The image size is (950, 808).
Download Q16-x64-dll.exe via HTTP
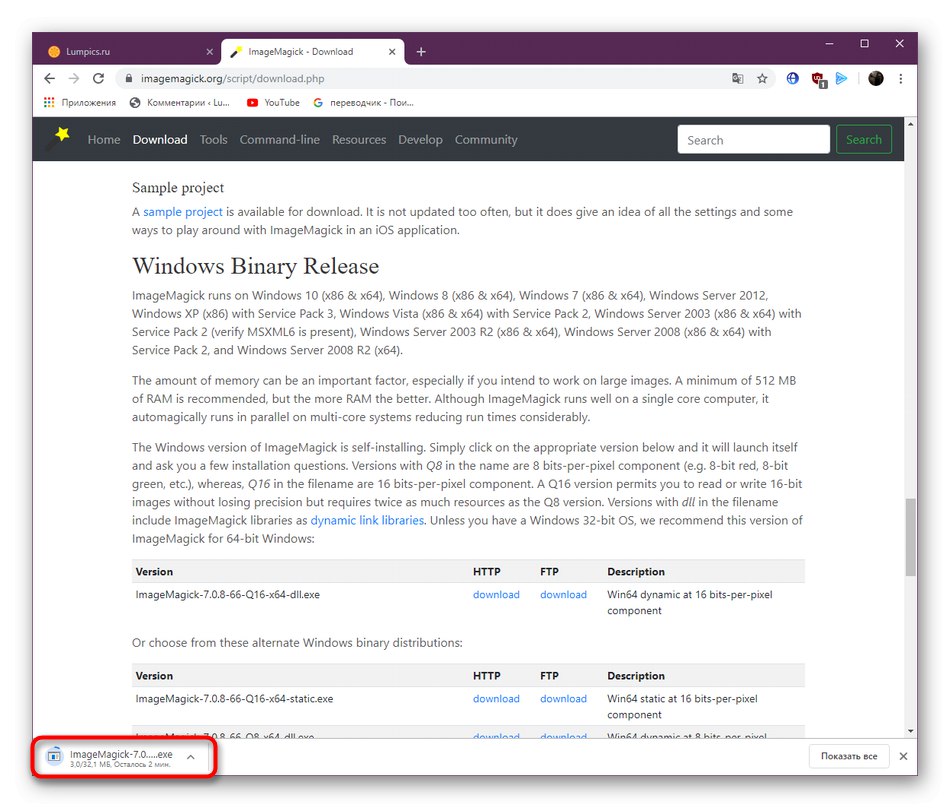click(496, 594)
